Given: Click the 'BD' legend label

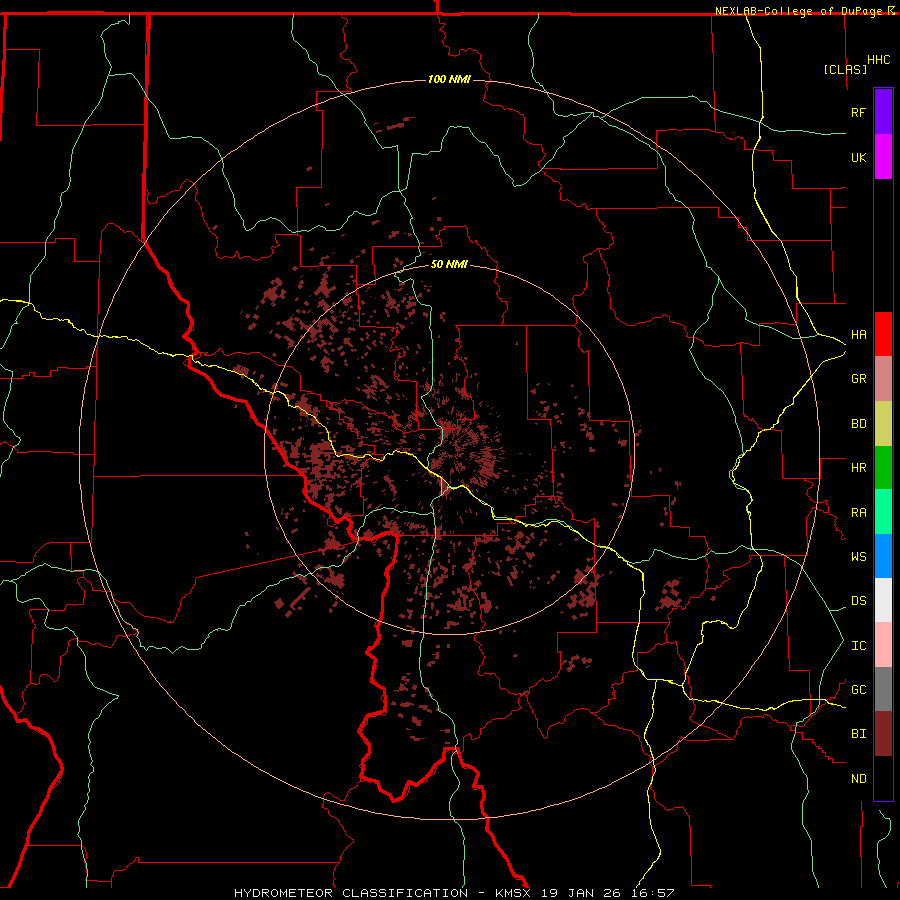Looking at the screenshot, I should point(858,424).
